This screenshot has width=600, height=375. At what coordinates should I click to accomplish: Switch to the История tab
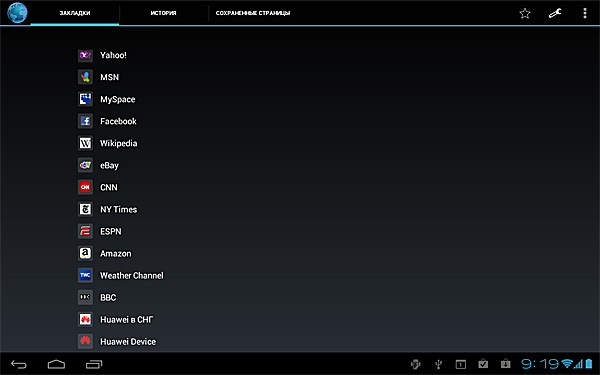pos(163,13)
